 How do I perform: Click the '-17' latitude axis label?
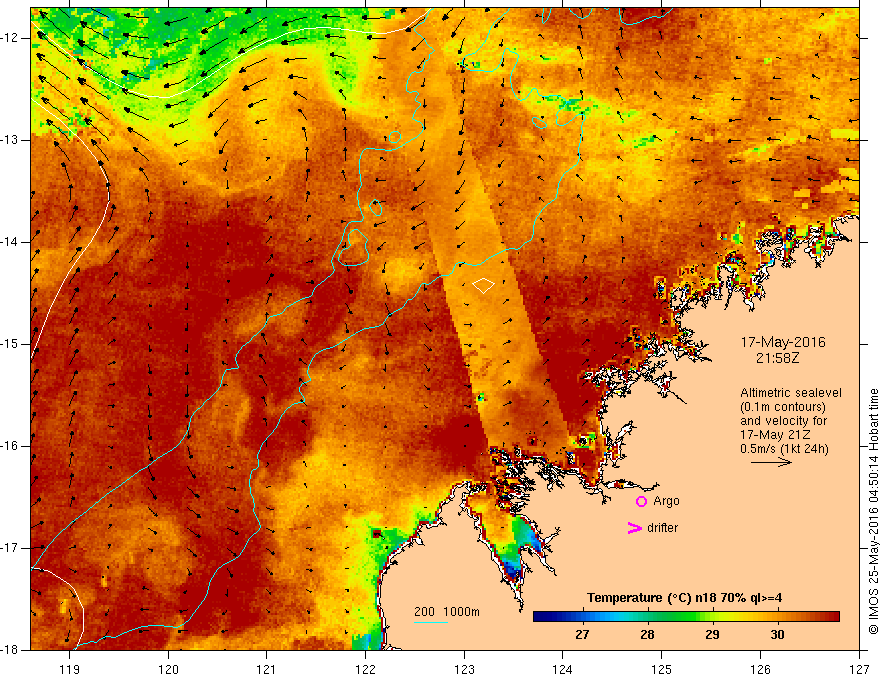tap(11, 548)
